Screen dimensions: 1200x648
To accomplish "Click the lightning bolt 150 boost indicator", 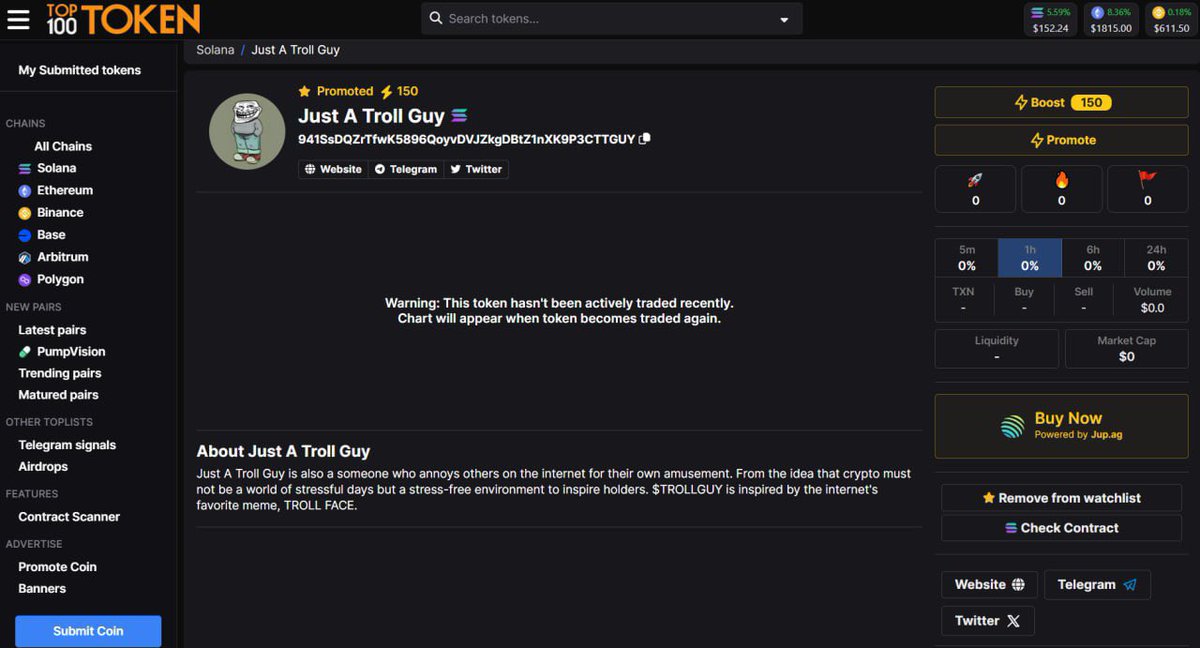I will [x=399, y=91].
